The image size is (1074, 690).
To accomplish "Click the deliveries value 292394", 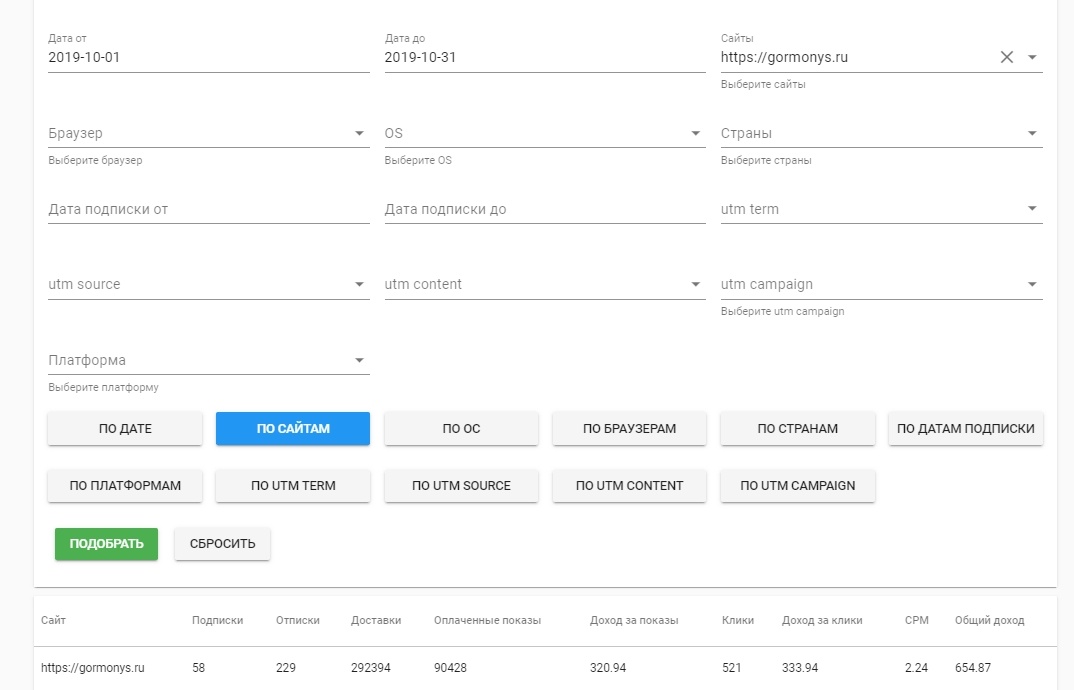I will tap(371, 667).
